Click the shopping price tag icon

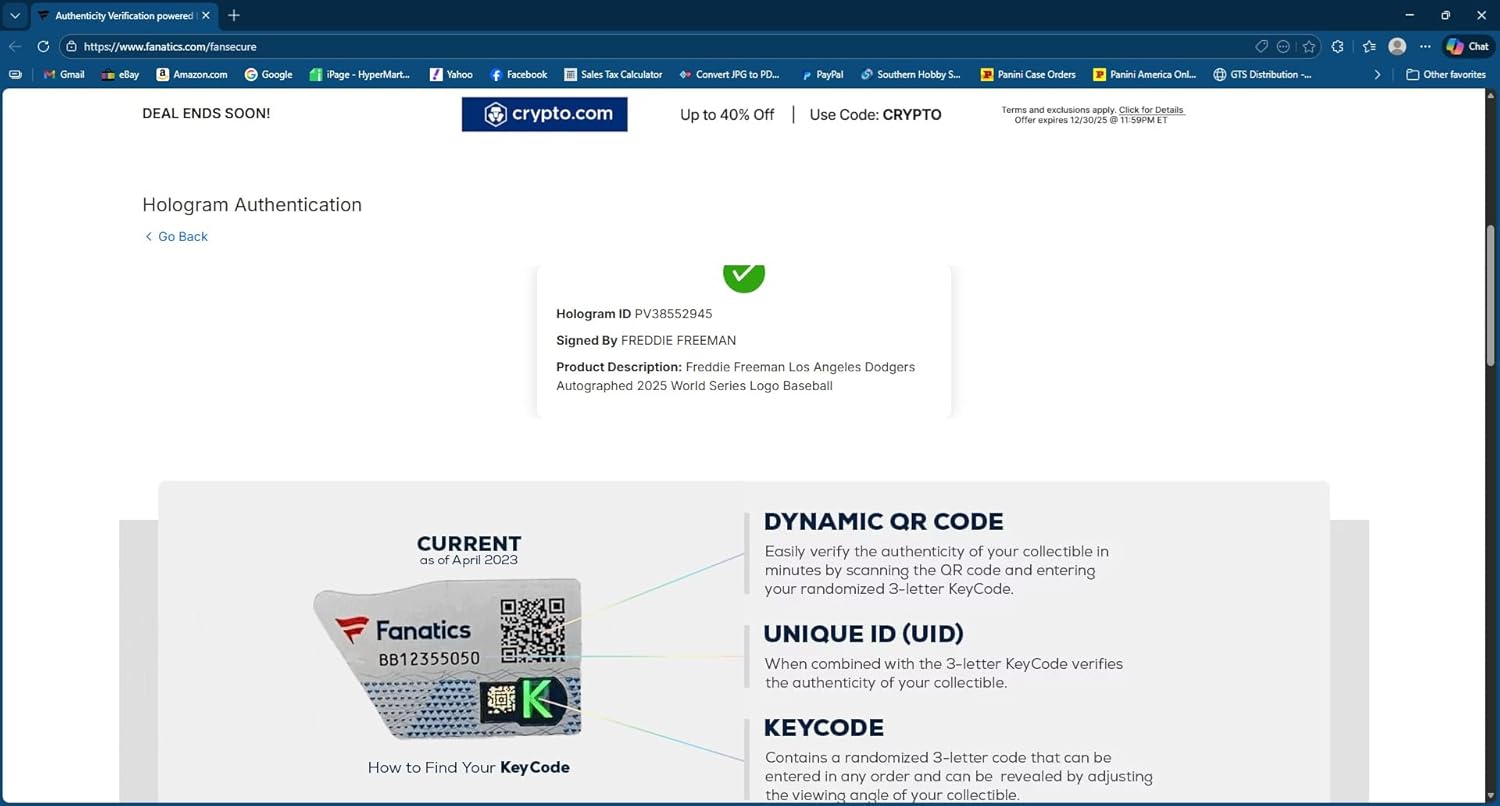pos(1262,47)
